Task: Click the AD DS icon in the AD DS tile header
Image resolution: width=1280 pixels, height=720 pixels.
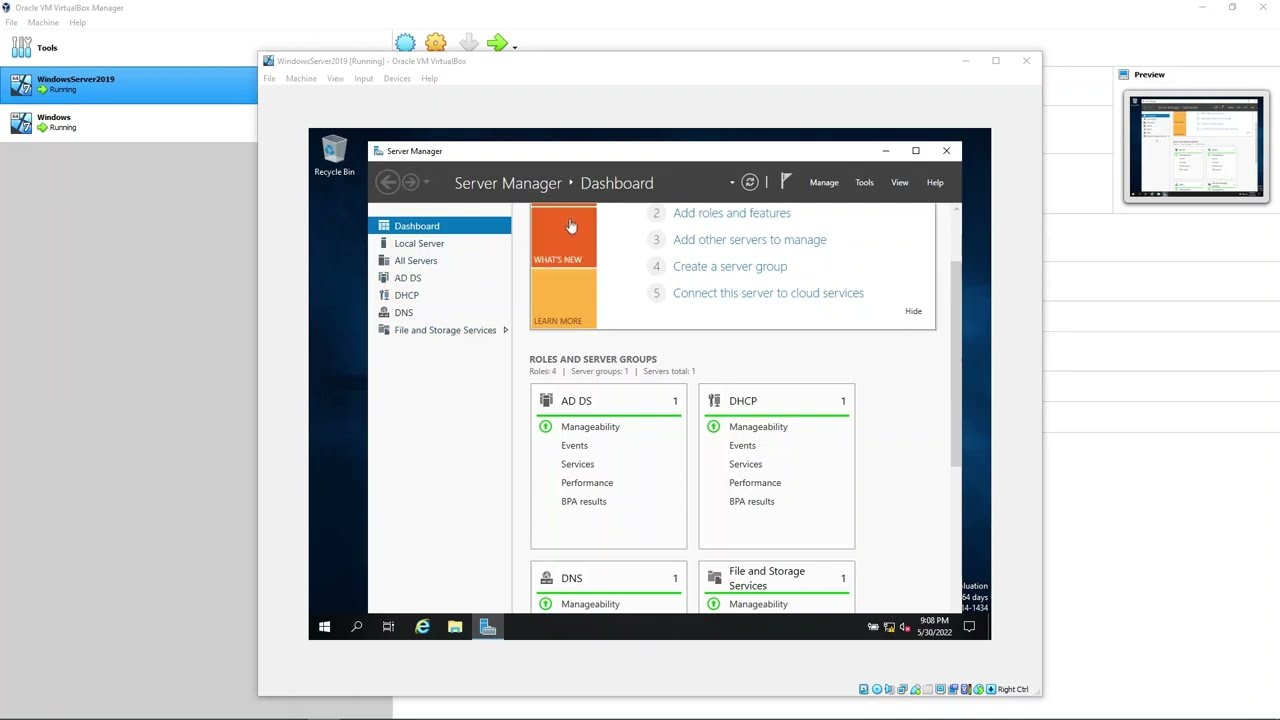Action: 546,400
